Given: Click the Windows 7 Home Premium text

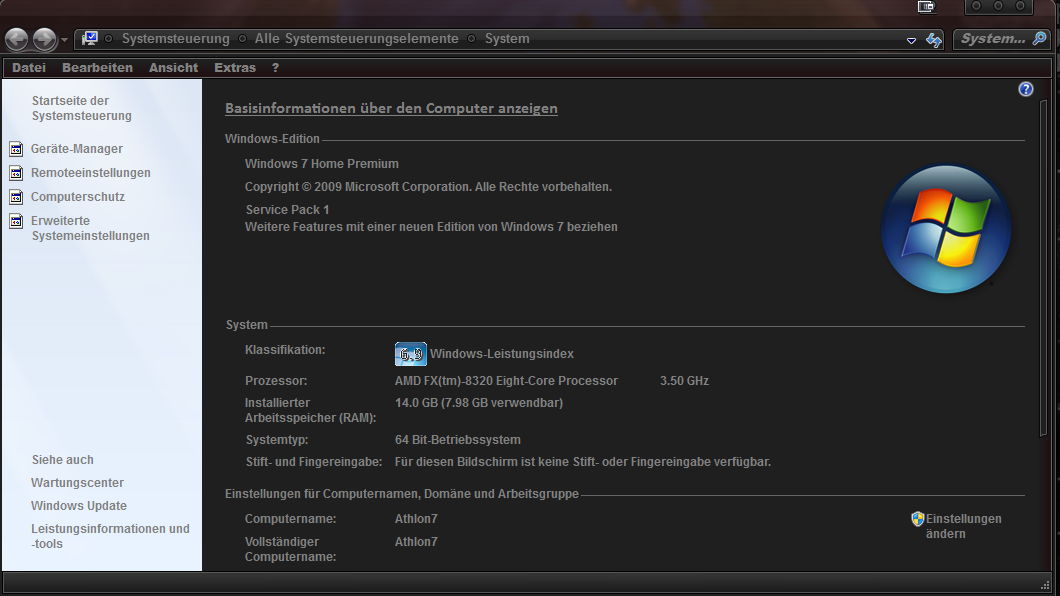Looking at the screenshot, I should (322, 164).
